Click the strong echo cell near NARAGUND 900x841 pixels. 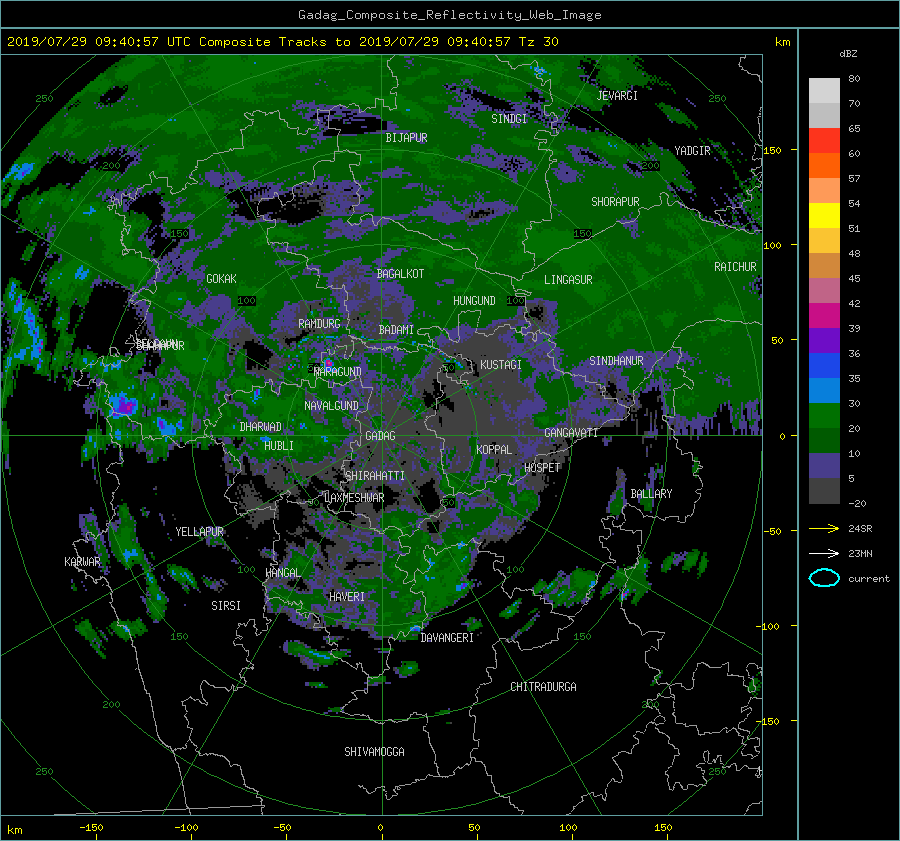[x=328, y=363]
